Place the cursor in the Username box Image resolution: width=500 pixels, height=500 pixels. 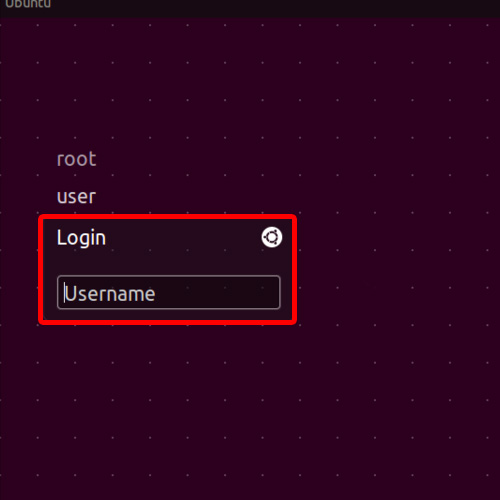[169, 293]
